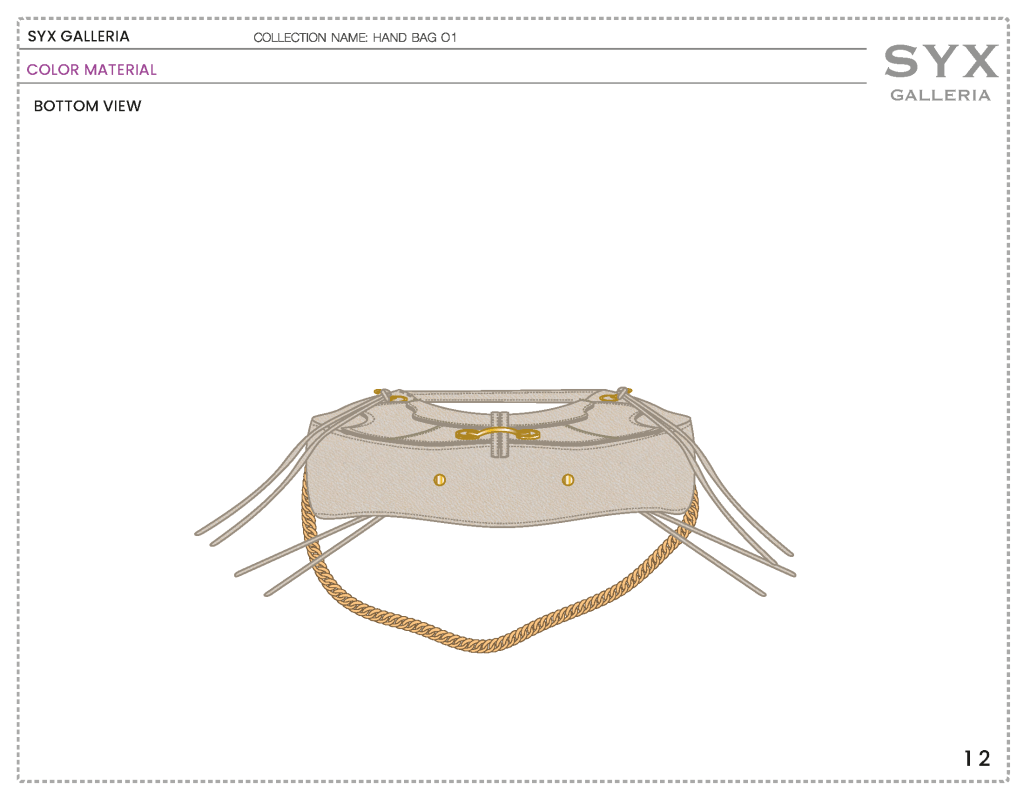Viewport: 1024px width, 791px height.
Task: Pick the right gold eyelet ring
Action: coord(610,398)
